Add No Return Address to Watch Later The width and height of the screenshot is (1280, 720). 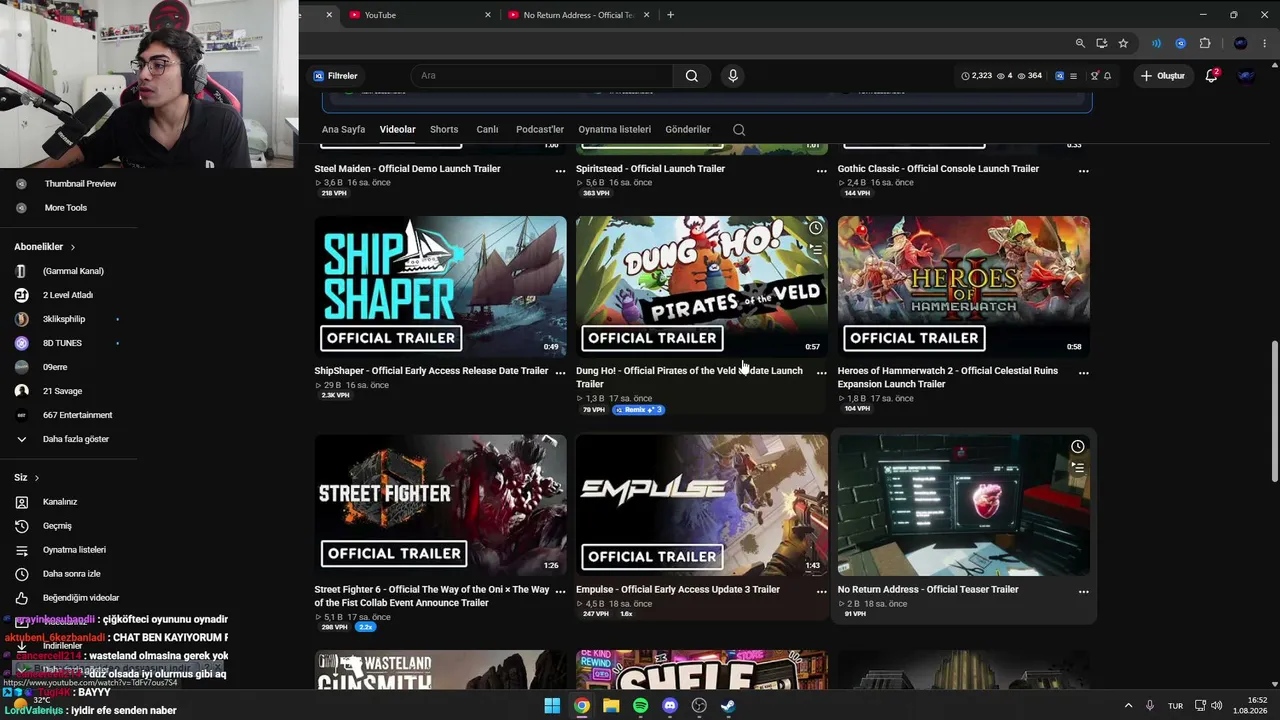point(1077,447)
